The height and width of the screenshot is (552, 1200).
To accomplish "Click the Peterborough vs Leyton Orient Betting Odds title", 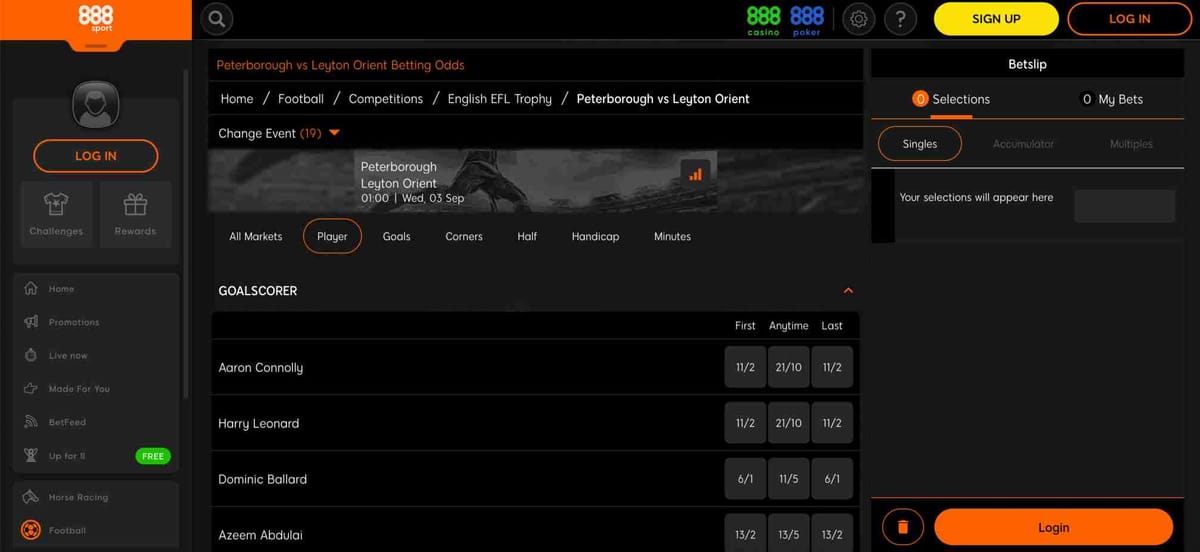I will tap(341, 65).
